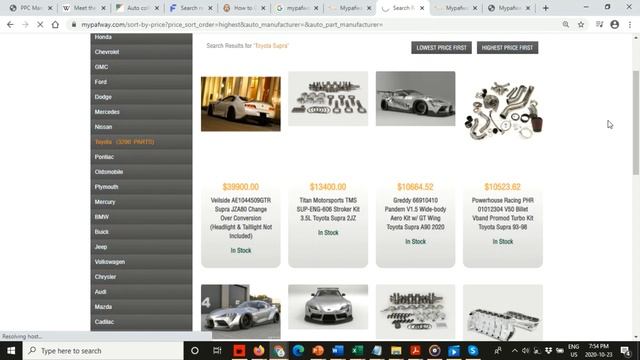Image resolution: width=640 pixels, height=360 pixels.
Task: Open the Chrome profile avatar icon
Action: [614, 24]
